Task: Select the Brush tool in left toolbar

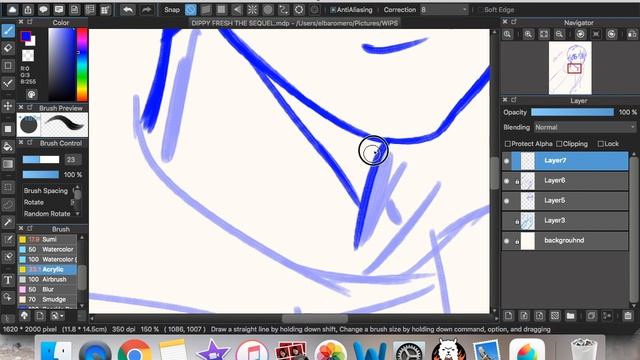Action: [8, 31]
